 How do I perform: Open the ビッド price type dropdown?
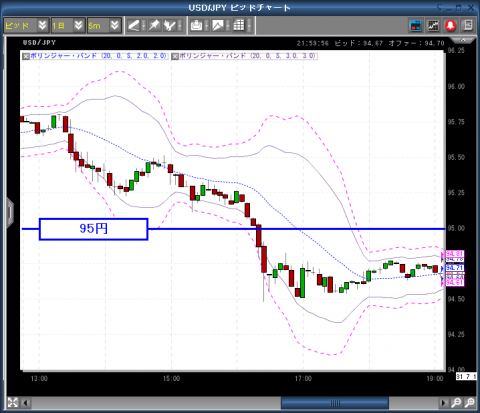[26, 25]
